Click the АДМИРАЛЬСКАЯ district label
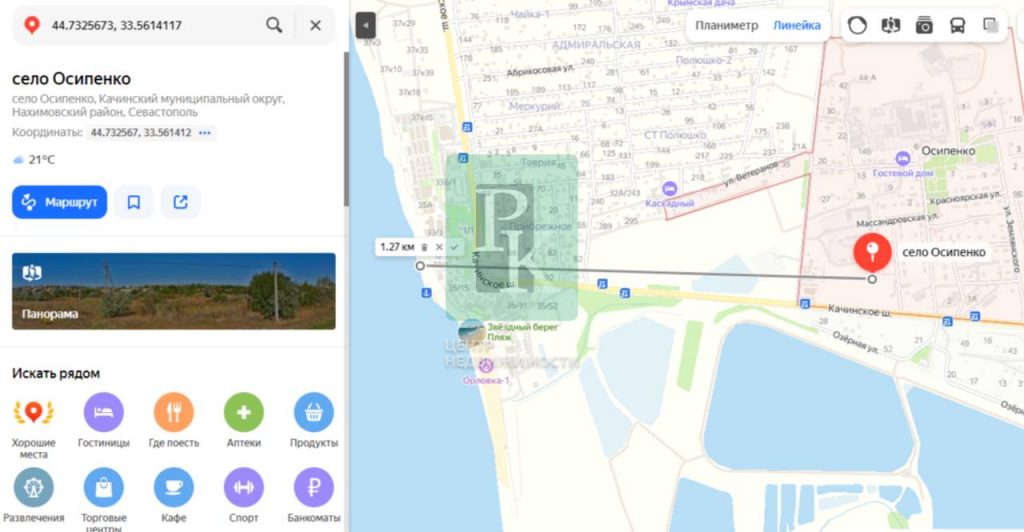This screenshot has height=532, width=1024. point(596,45)
